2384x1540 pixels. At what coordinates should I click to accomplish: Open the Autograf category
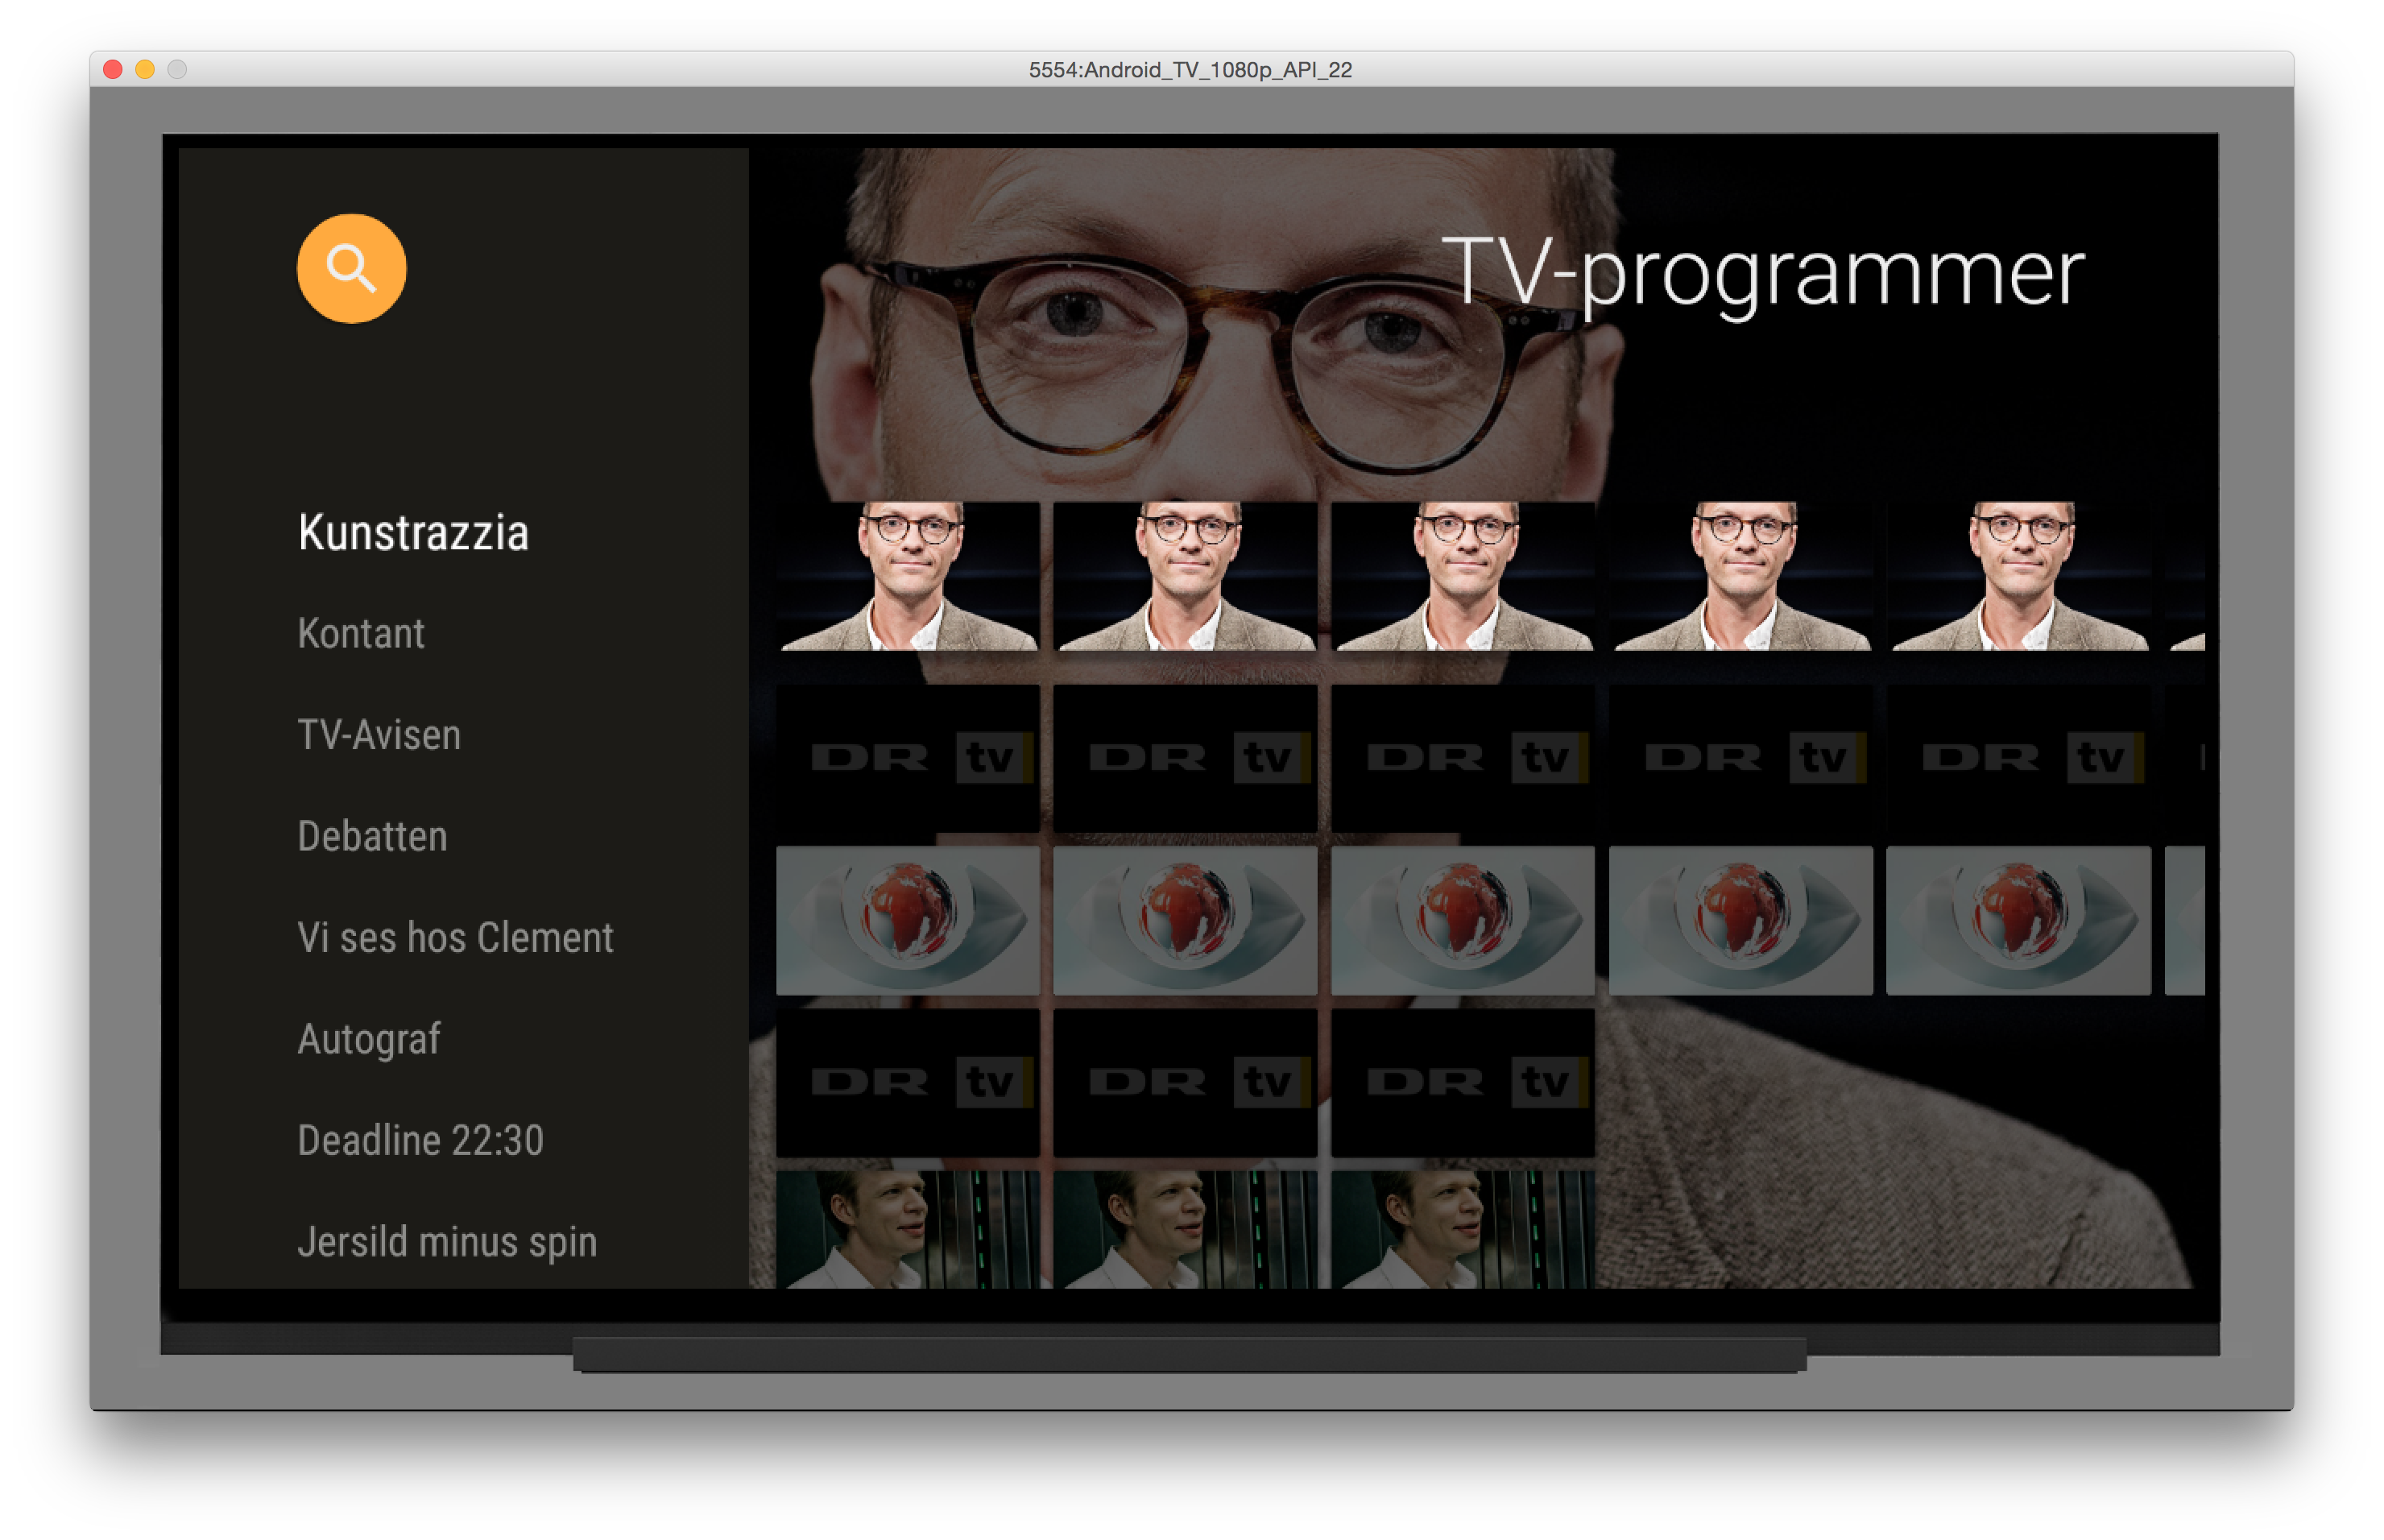[x=369, y=1040]
